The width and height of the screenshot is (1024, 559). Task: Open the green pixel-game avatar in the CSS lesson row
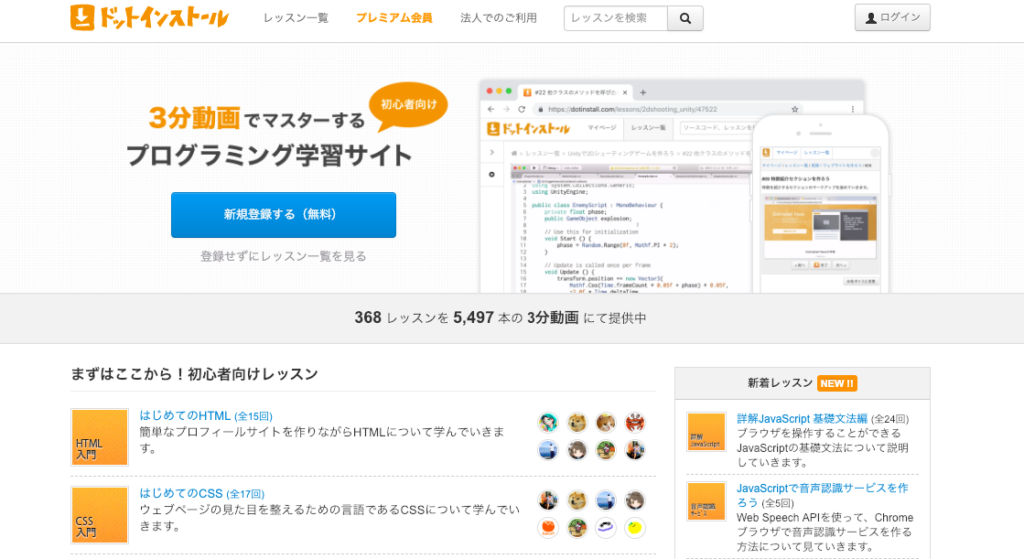577,528
